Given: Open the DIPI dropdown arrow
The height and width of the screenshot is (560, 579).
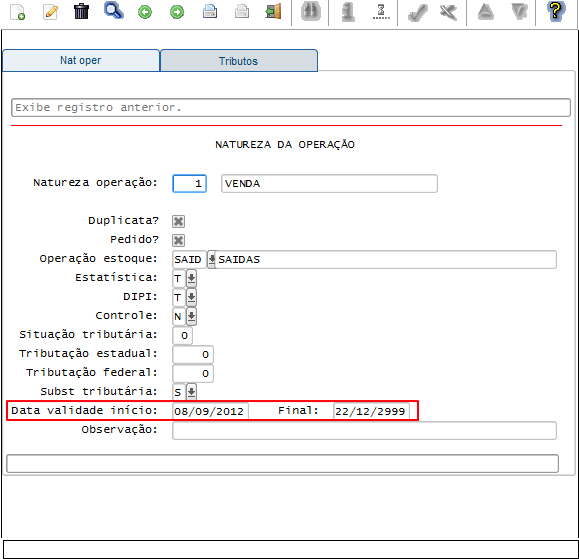Looking at the screenshot, I should point(191,298).
